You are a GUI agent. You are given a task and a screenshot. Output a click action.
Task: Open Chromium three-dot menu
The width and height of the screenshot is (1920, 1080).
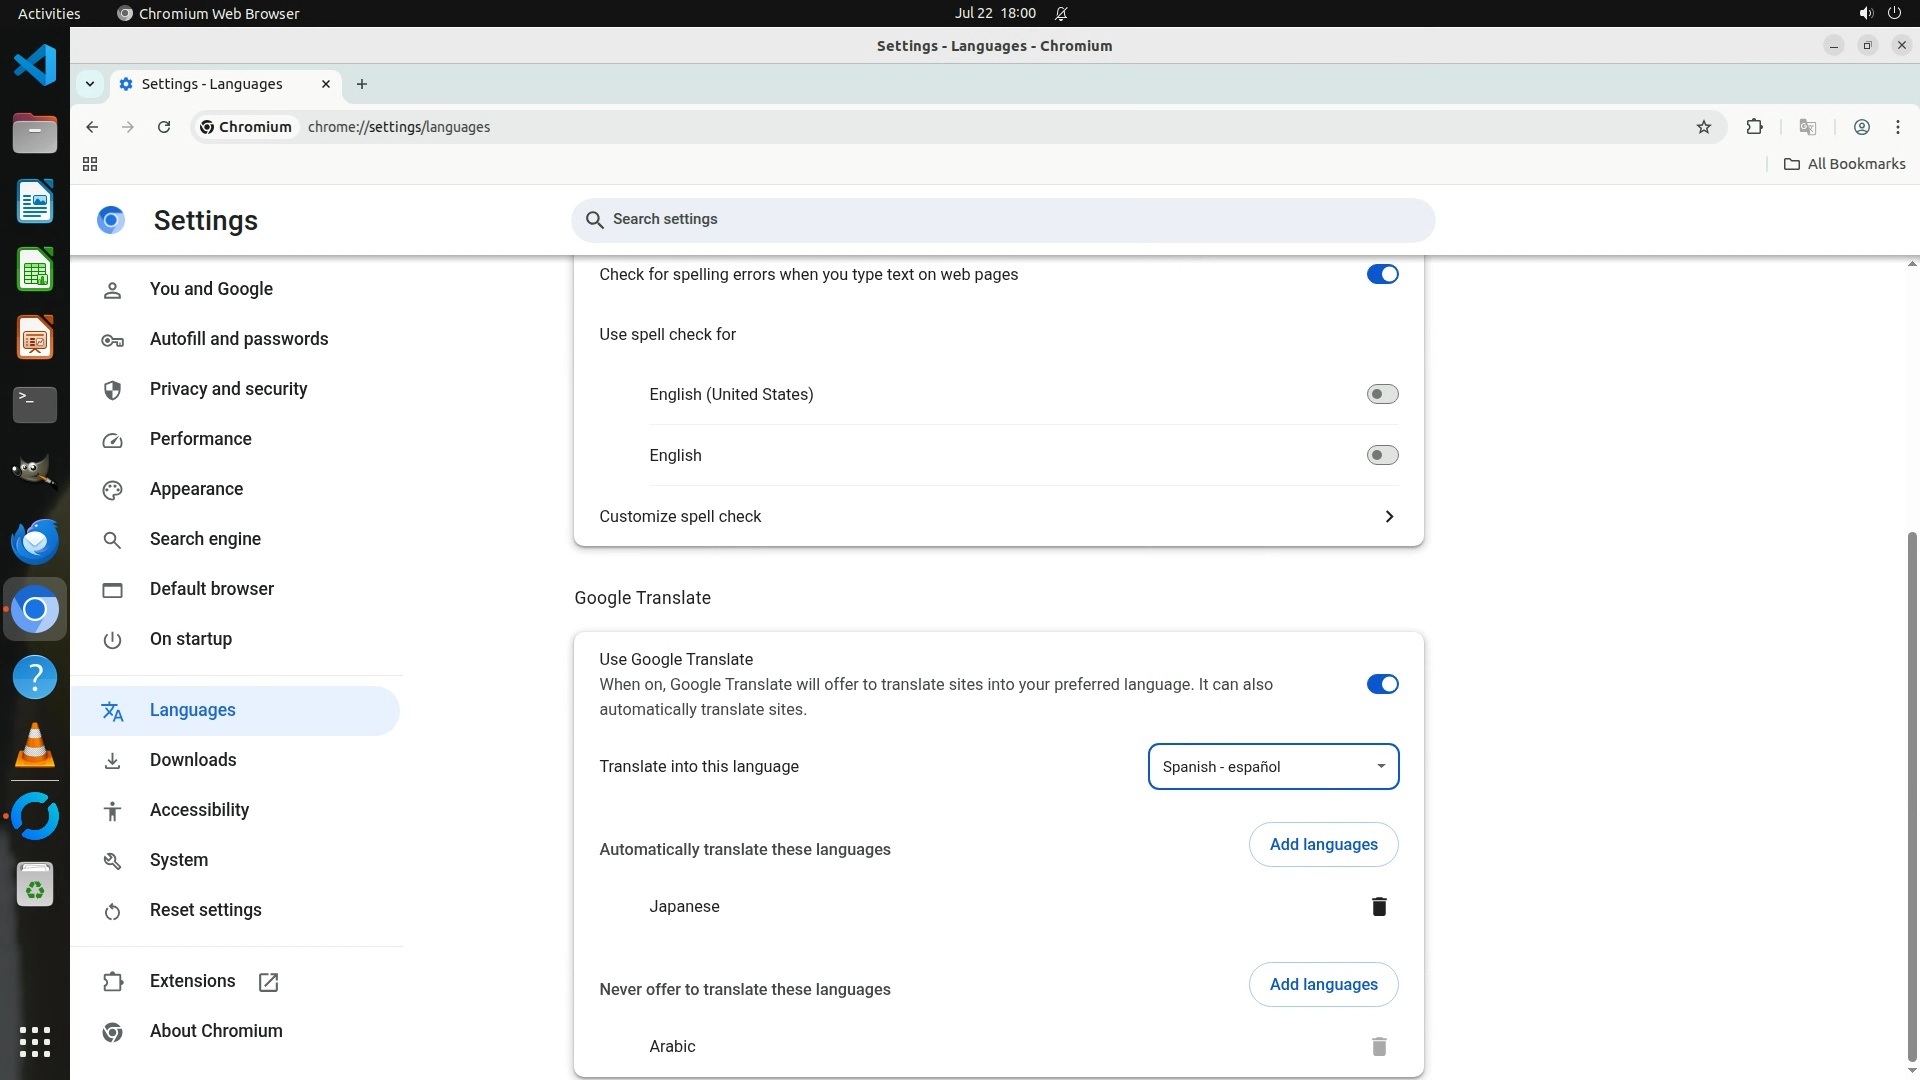[x=1897, y=127]
